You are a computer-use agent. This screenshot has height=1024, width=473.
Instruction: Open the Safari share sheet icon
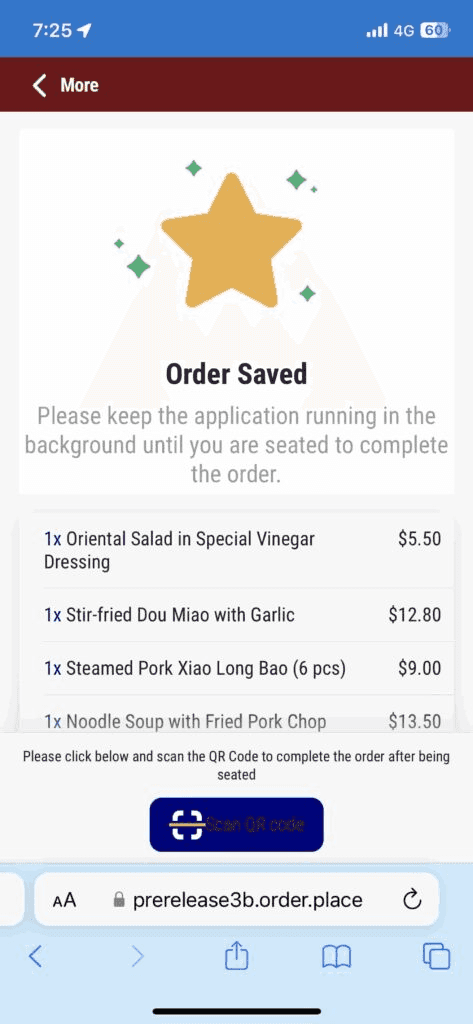[237, 956]
